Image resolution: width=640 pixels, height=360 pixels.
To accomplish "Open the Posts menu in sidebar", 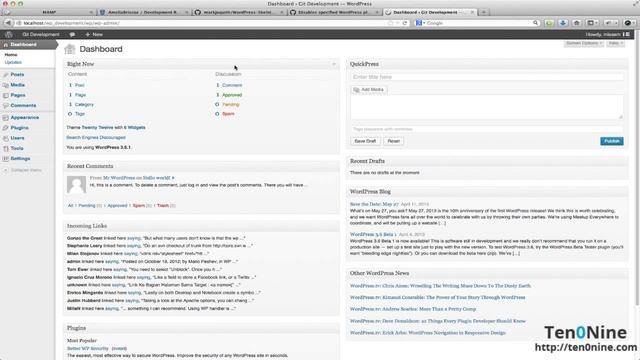I will [x=17, y=75].
